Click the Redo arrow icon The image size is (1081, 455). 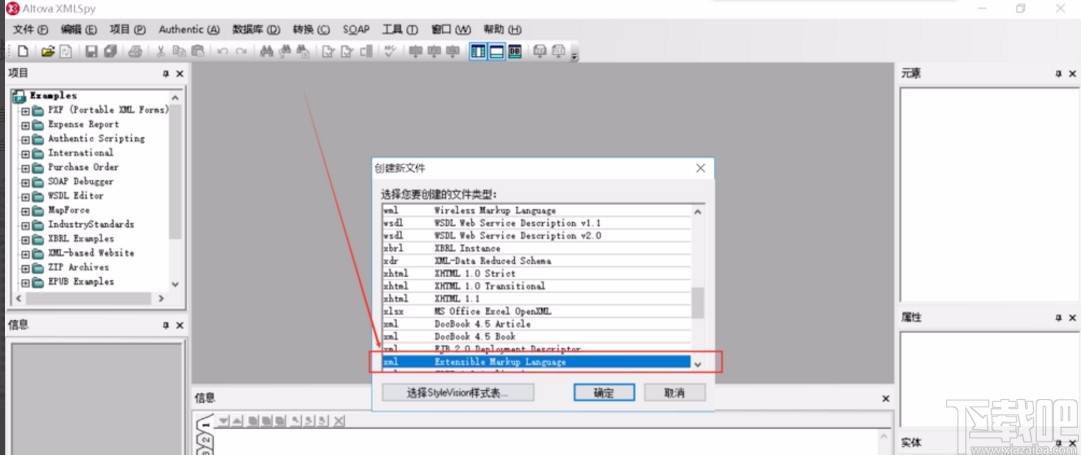pos(241,51)
